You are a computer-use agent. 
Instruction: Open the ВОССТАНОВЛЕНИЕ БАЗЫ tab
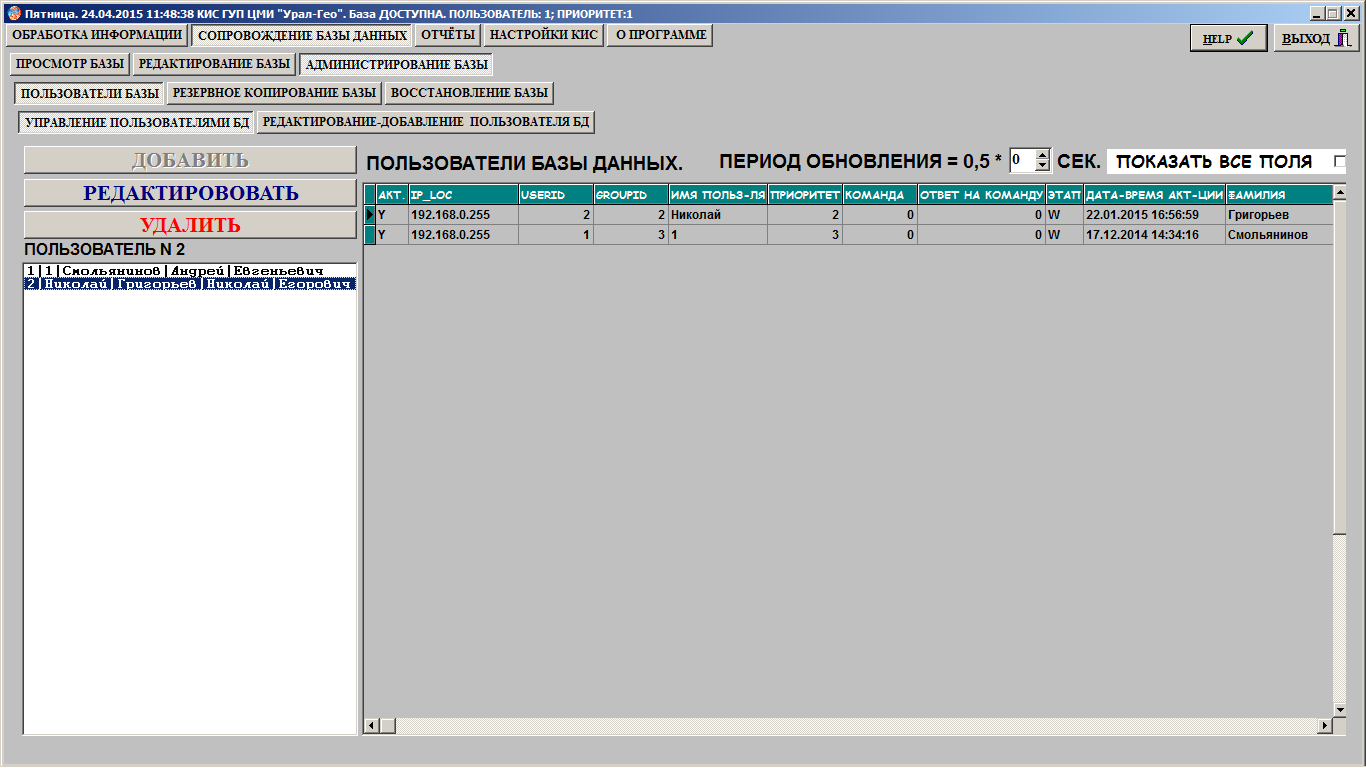[469, 93]
